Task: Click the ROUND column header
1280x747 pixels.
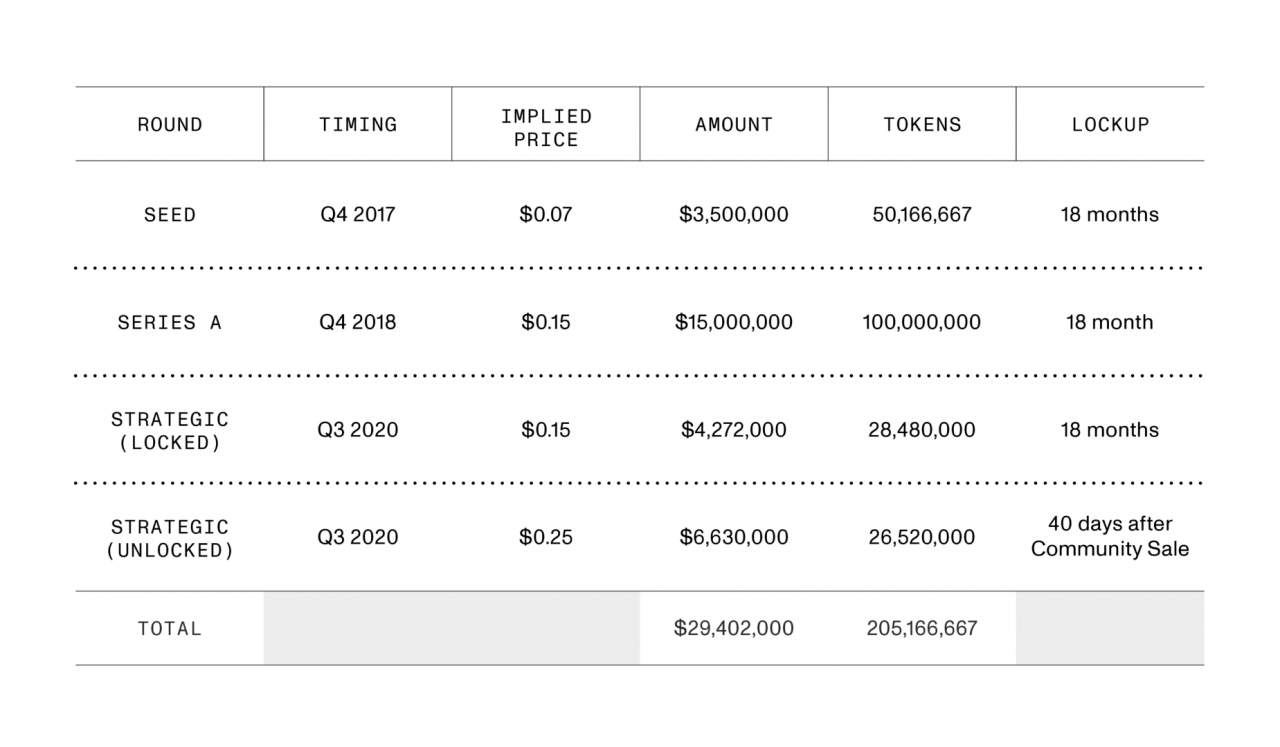Action: 170,125
